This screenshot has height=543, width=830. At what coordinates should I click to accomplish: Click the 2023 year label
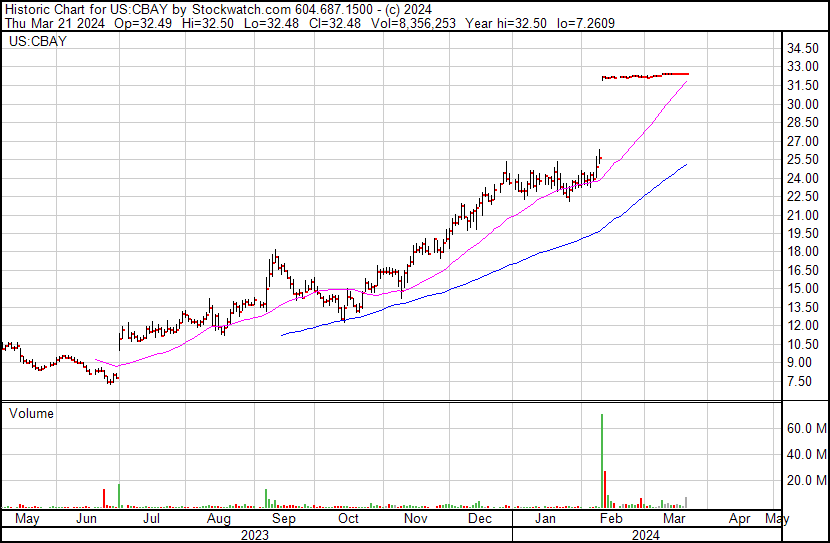255,535
